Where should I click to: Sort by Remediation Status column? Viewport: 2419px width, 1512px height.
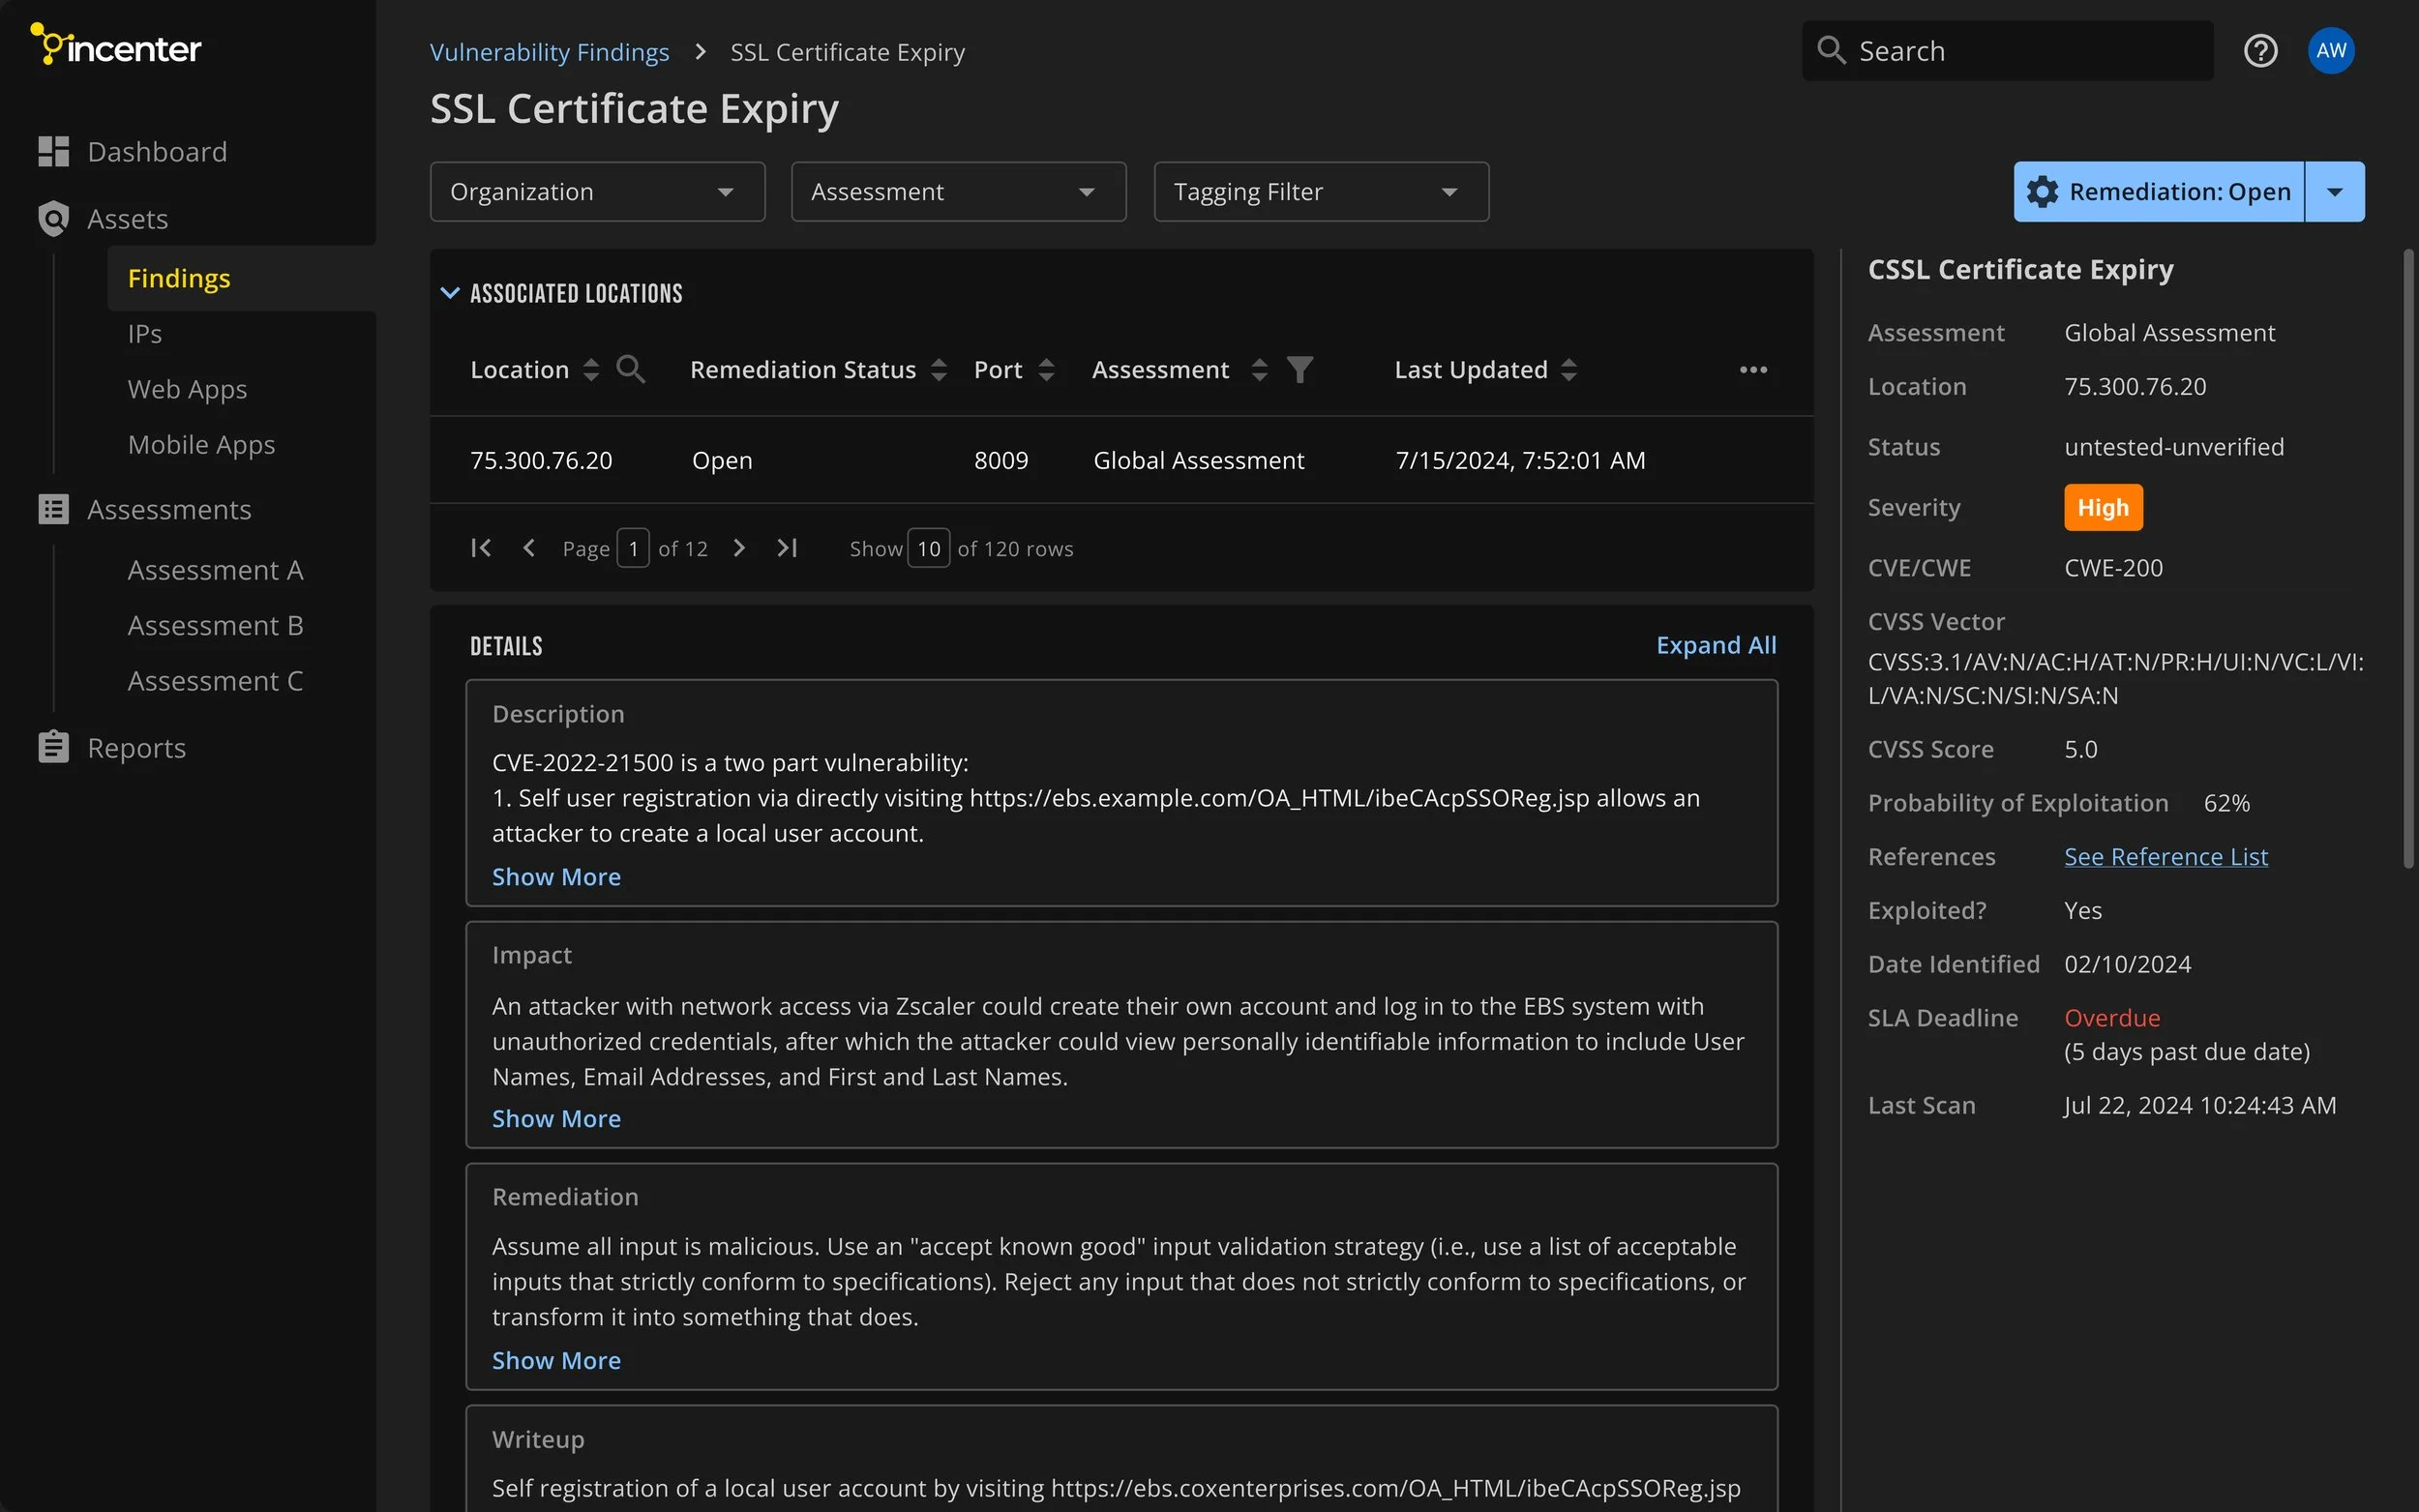938,370
